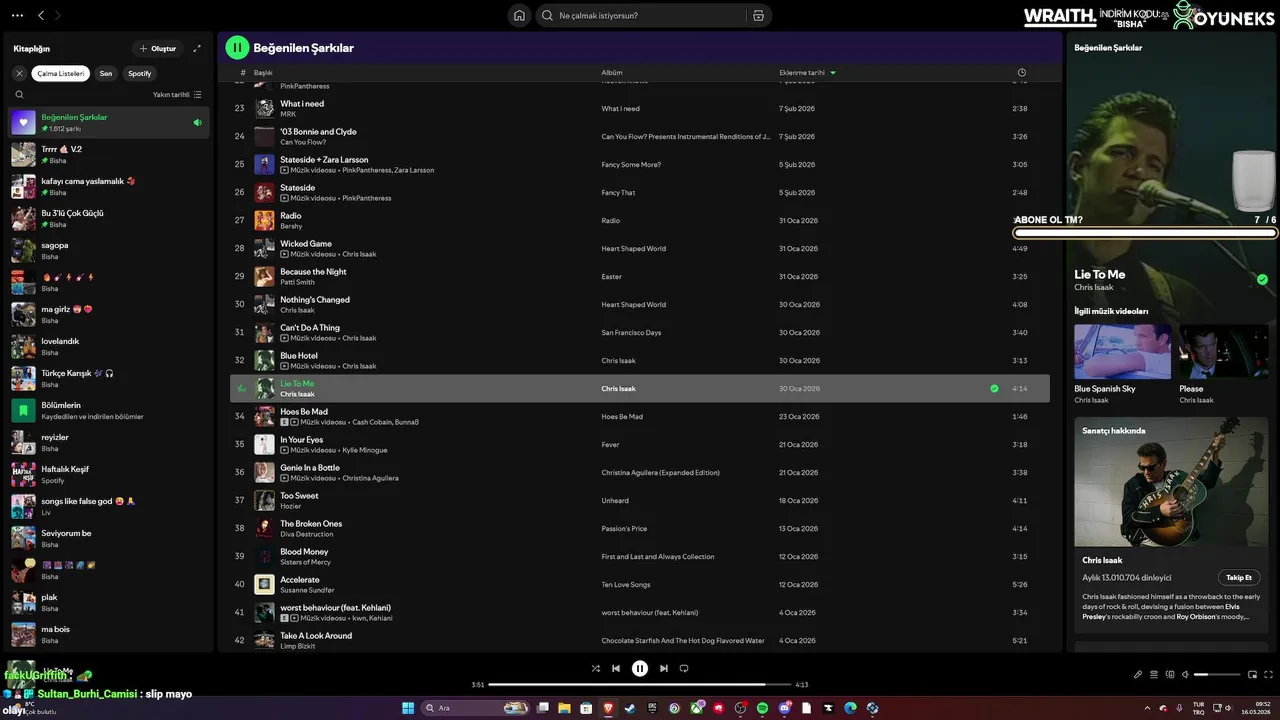Select 'Take A Look Around' track
The height and width of the screenshot is (720, 1280).
pyautogui.click(x=640, y=640)
